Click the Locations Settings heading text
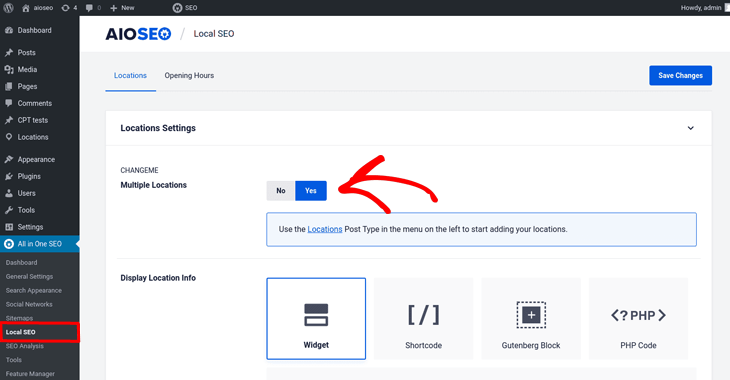The image size is (730, 380). (x=158, y=128)
